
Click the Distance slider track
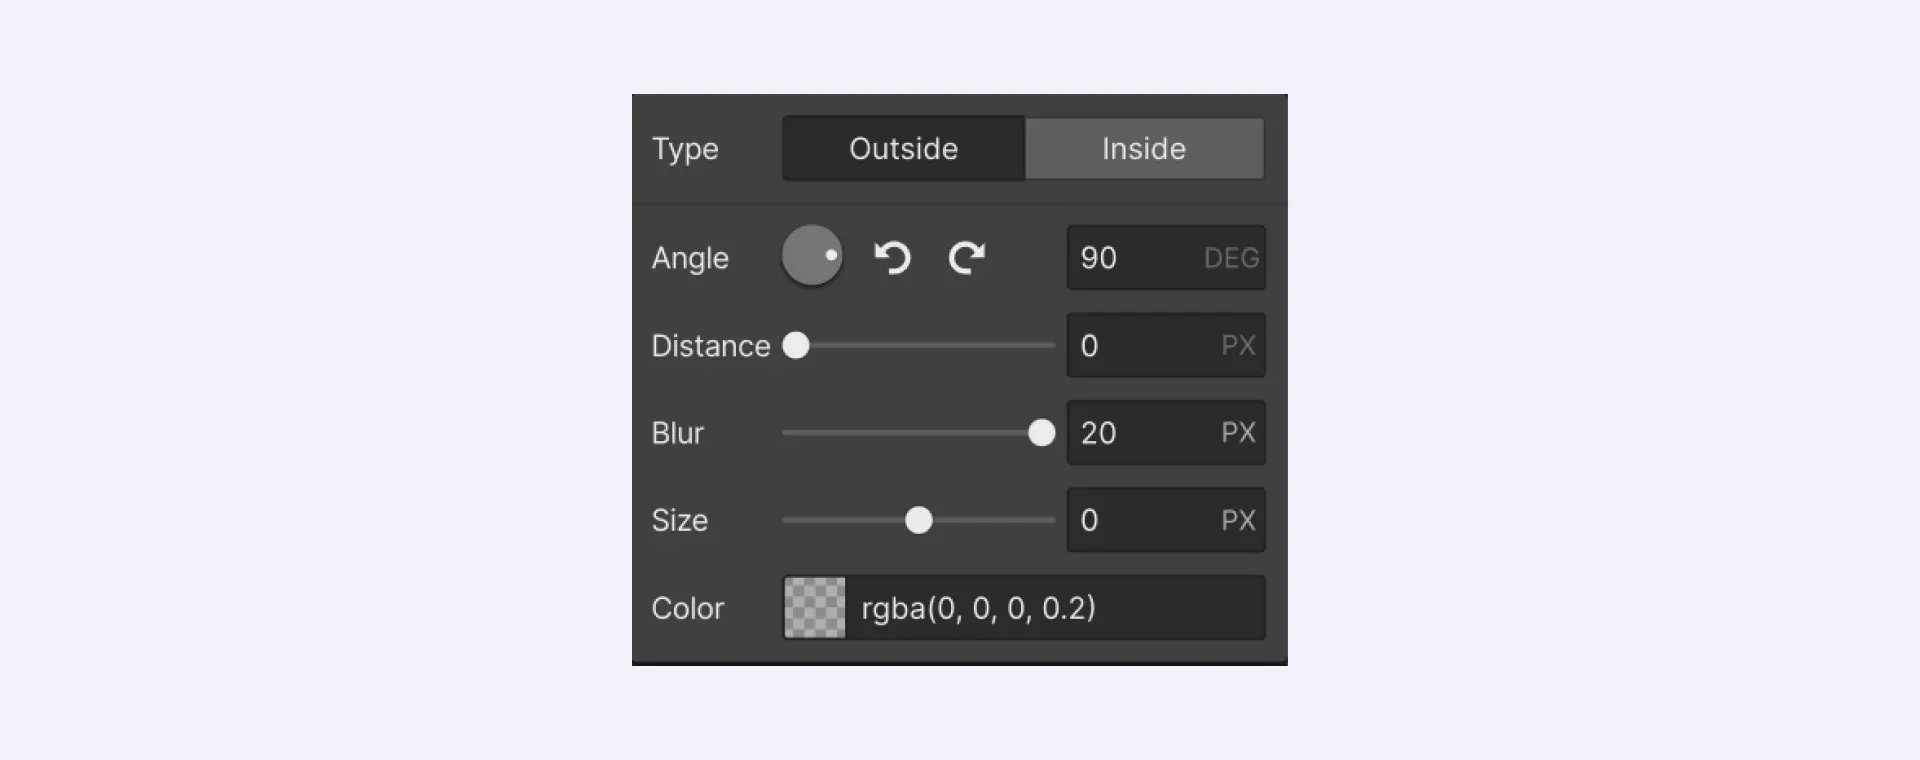919,346
